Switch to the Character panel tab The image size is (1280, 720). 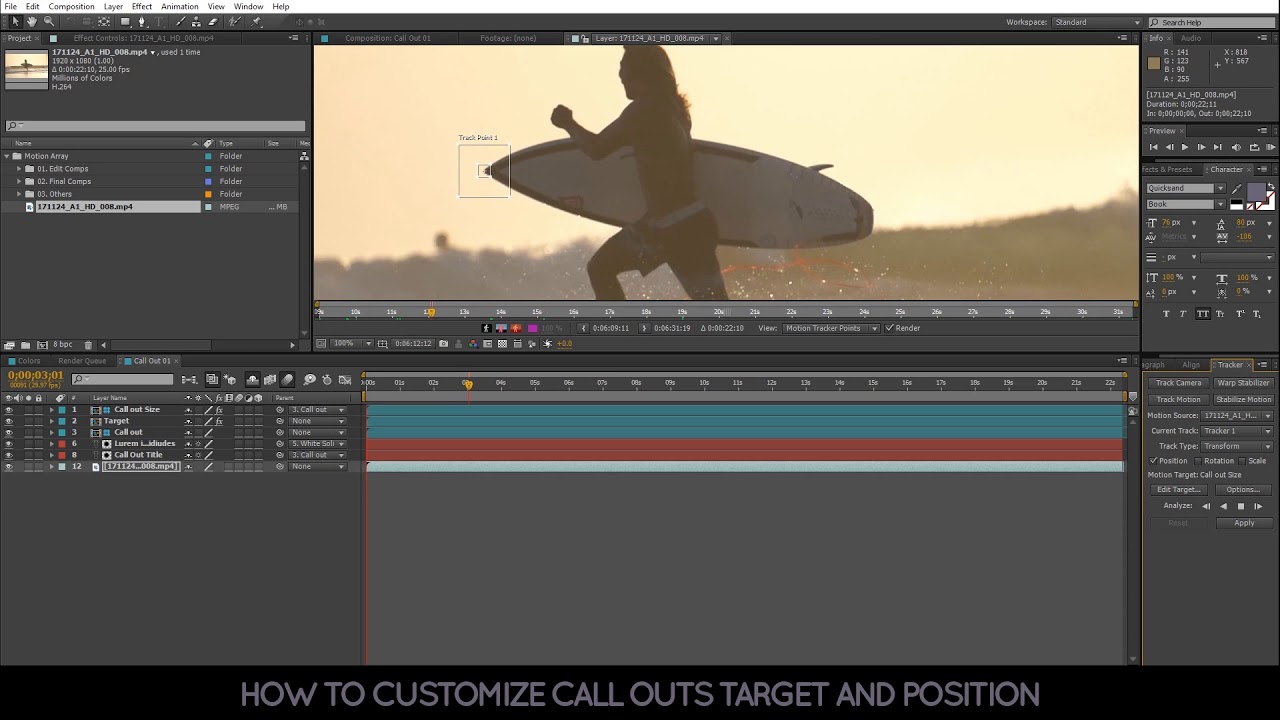(1226, 169)
